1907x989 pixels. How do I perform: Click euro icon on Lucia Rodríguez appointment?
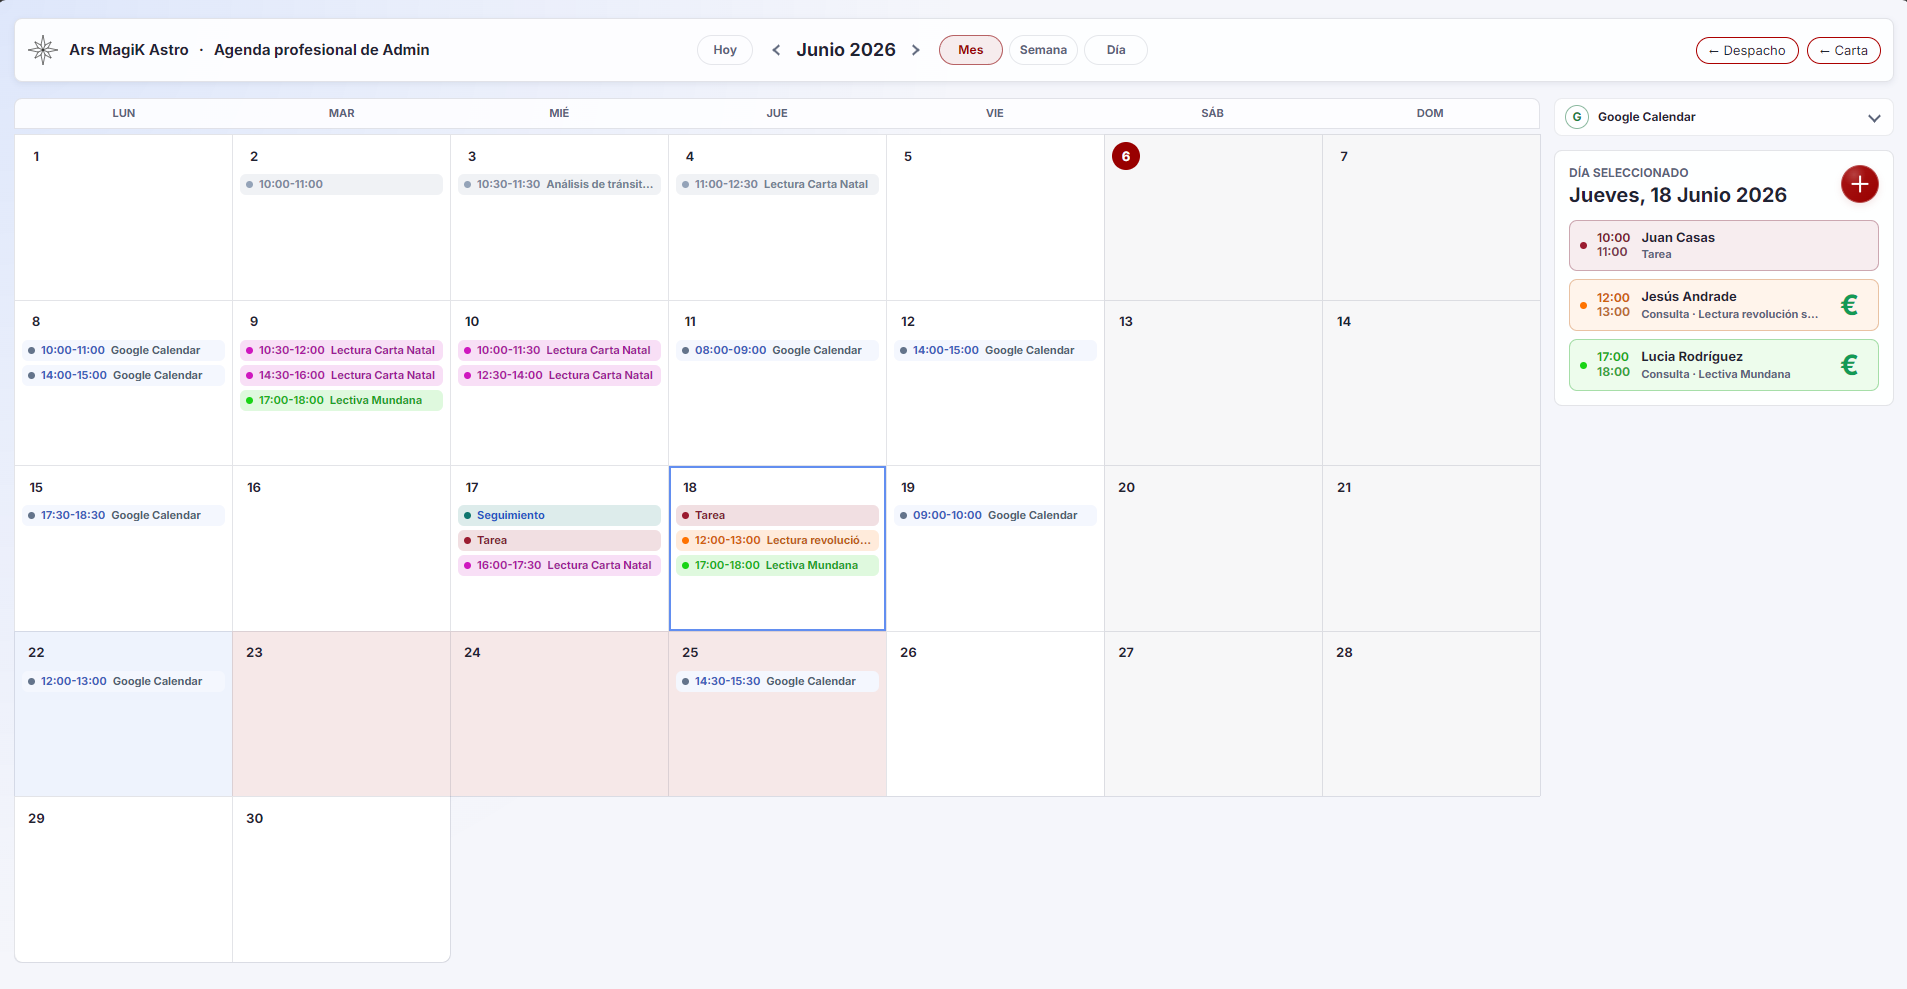tap(1849, 365)
